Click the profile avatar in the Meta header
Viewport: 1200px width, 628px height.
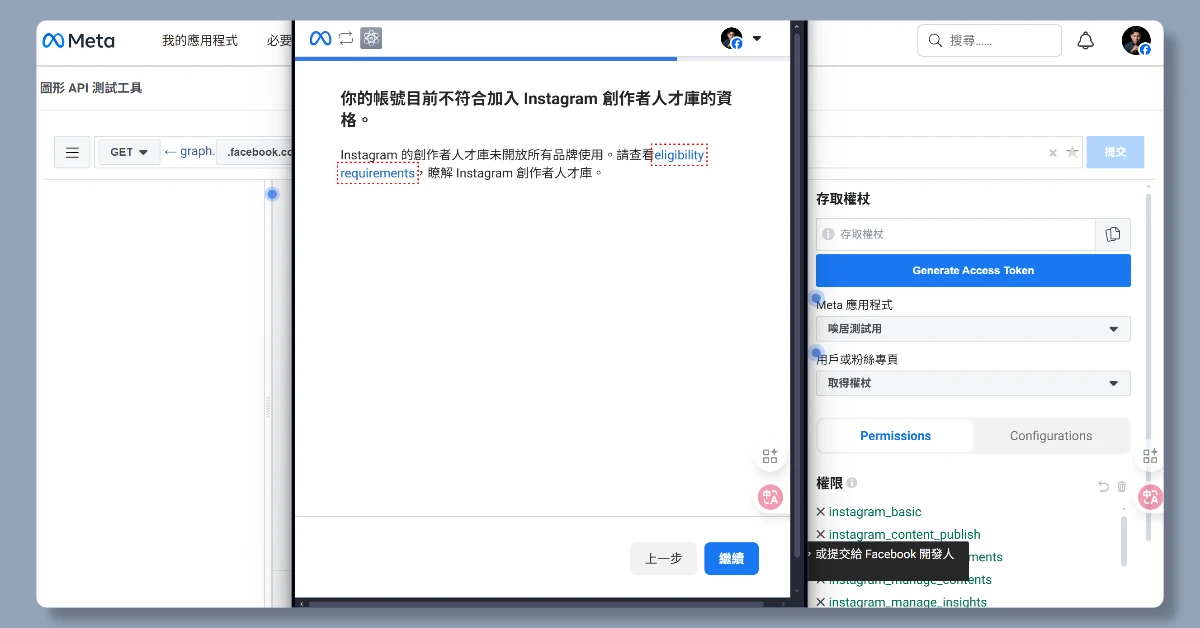tap(1136, 41)
